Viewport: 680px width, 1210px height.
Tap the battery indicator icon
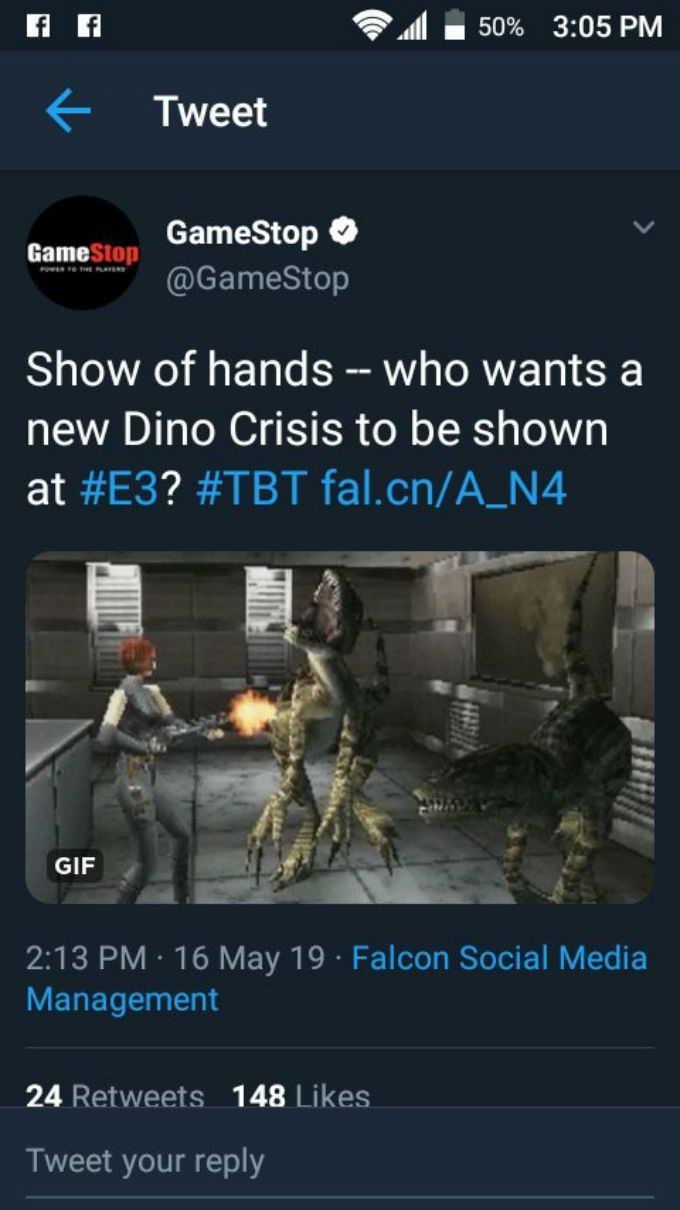coord(454,26)
